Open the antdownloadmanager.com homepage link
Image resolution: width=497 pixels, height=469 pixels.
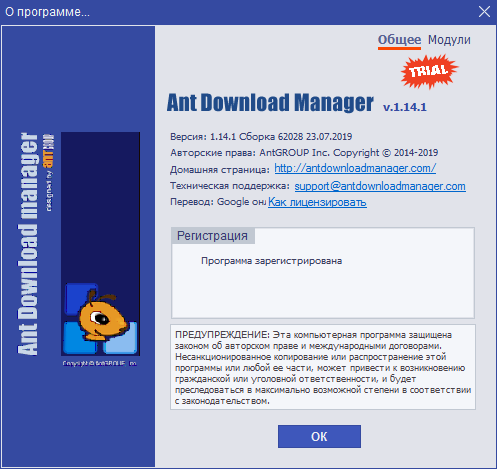[355, 168]
